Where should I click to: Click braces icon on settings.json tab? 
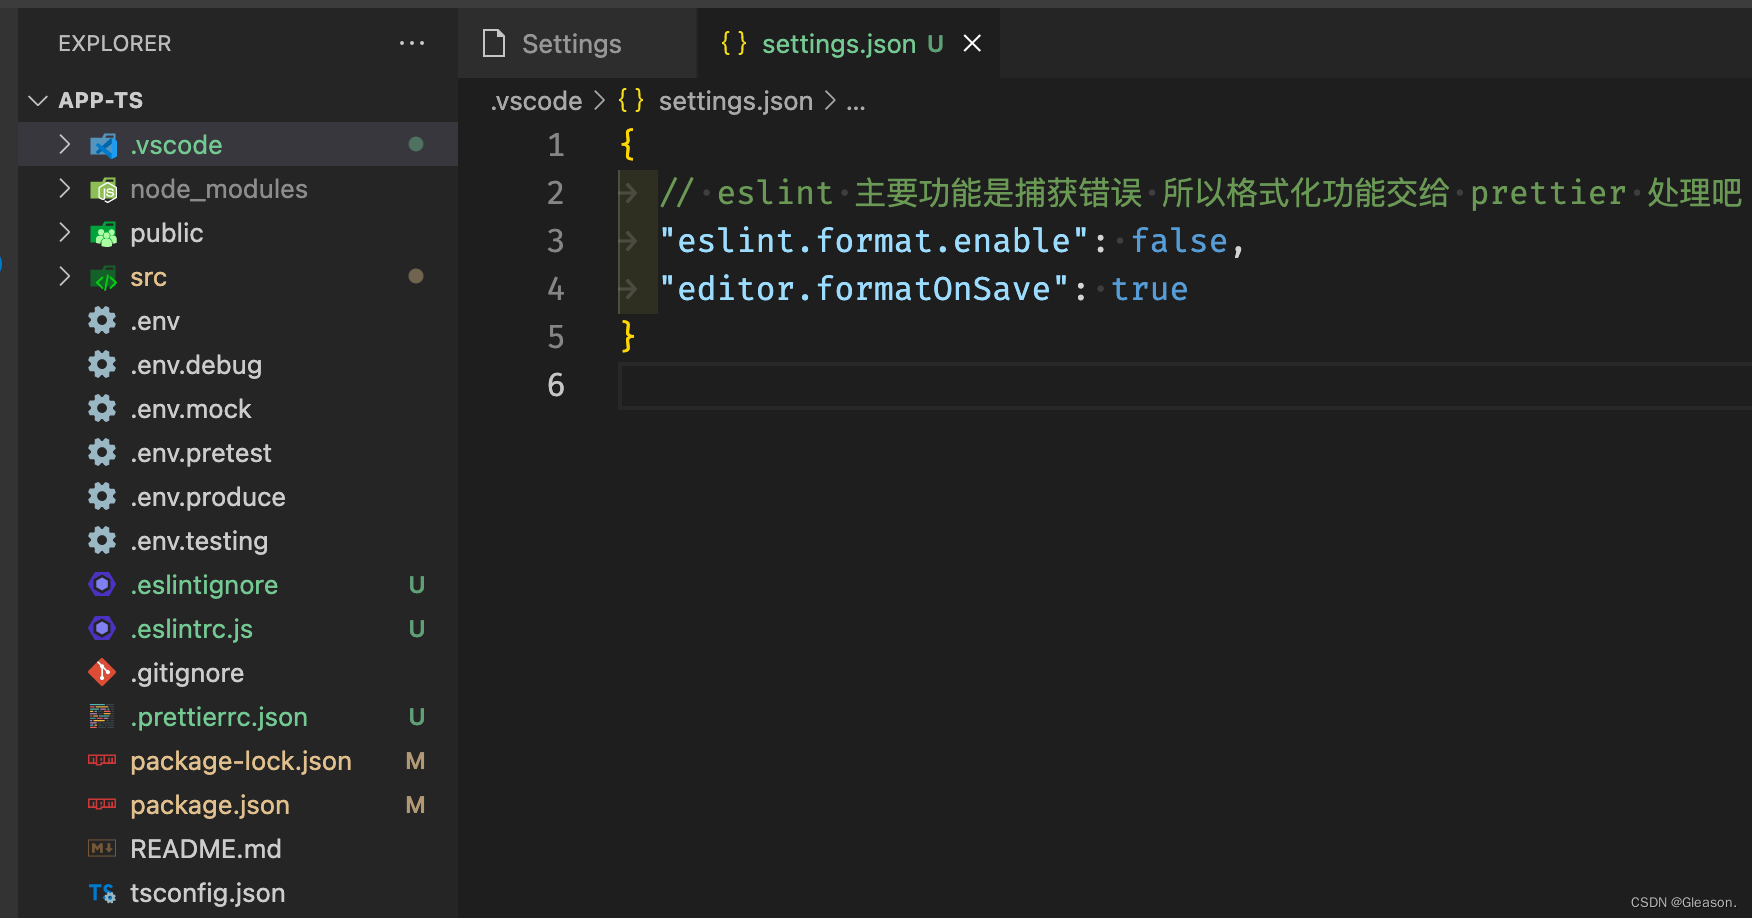pyautogui.click(x=734, y=43)
